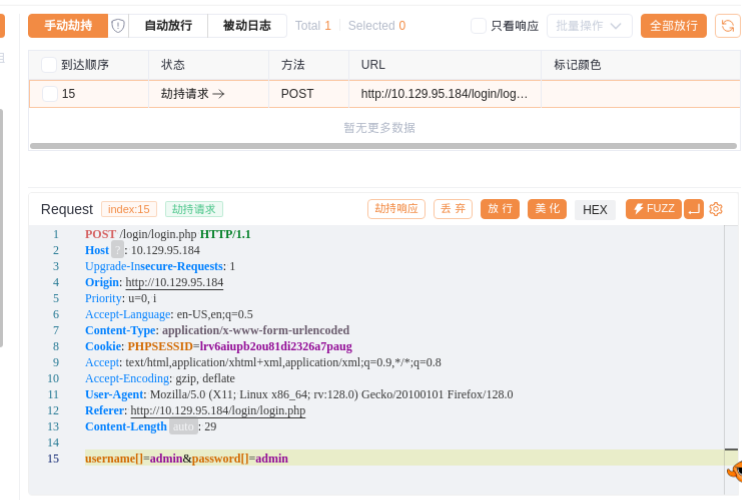This screenshot has height=500, width=742.
Task: Click the Selected 0 counter
Action: [377, 26]
